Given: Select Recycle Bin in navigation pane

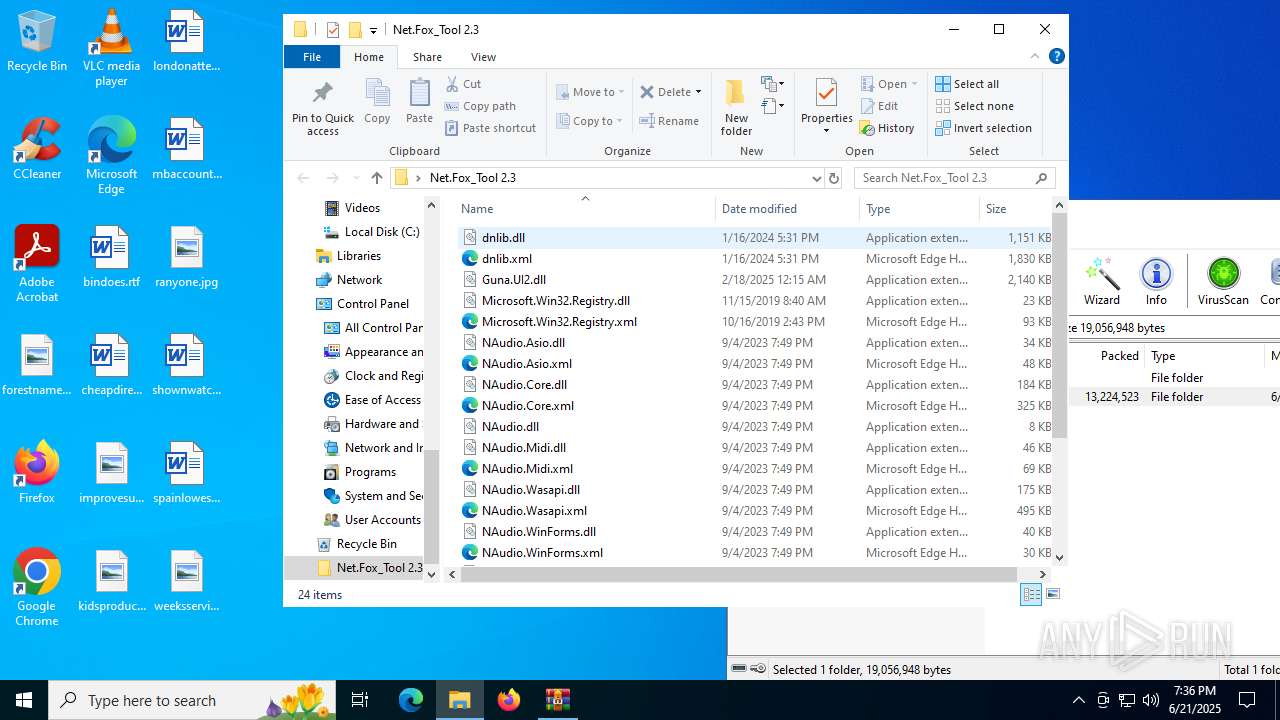Looking at the screenshot, I should pyautogui.click(x=366, y=544).
